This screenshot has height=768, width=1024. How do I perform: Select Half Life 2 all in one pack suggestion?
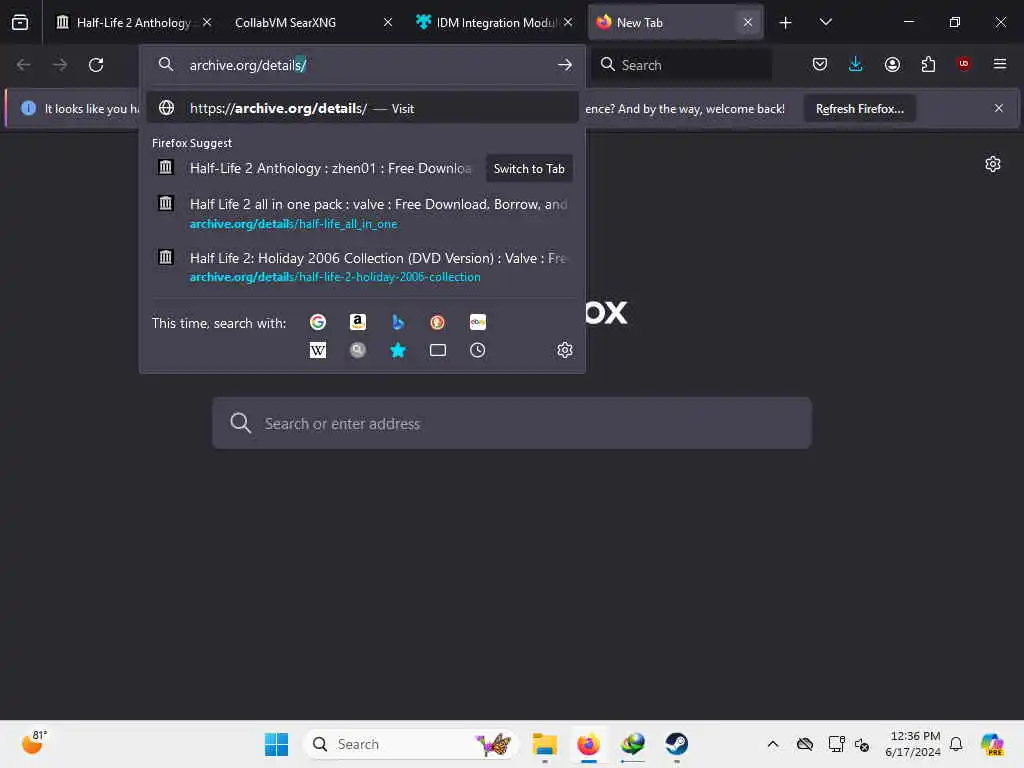(x=362, y=213)
